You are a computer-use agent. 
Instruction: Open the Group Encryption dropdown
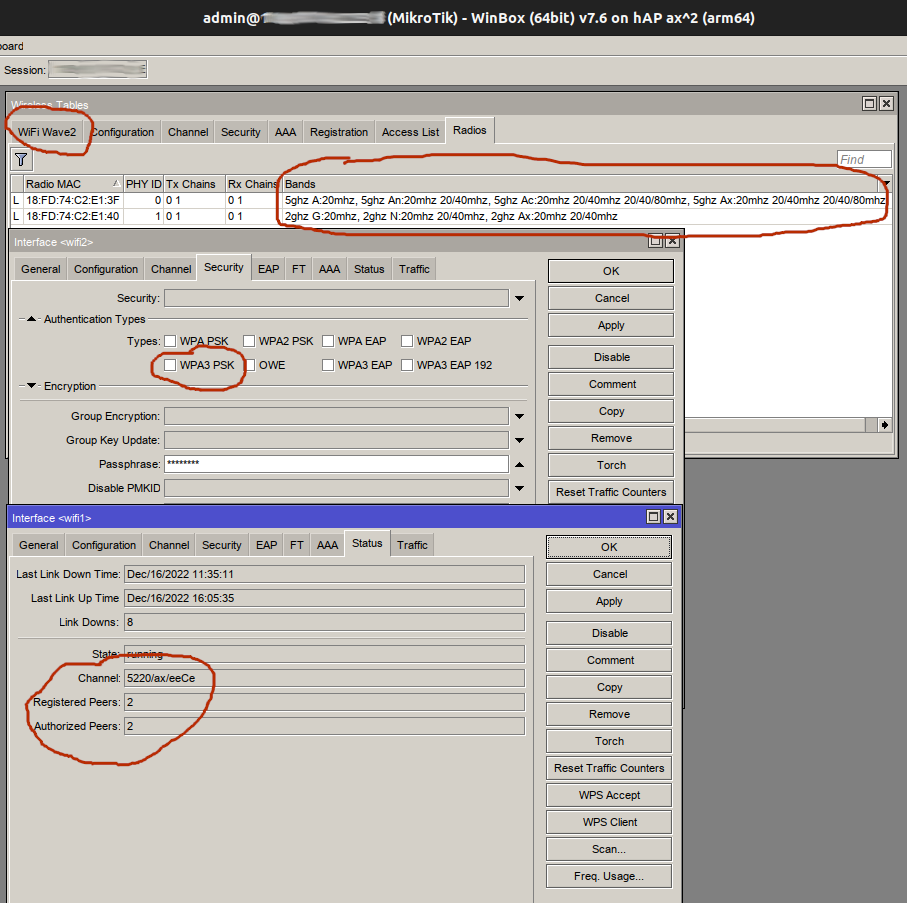pos(519,416)
